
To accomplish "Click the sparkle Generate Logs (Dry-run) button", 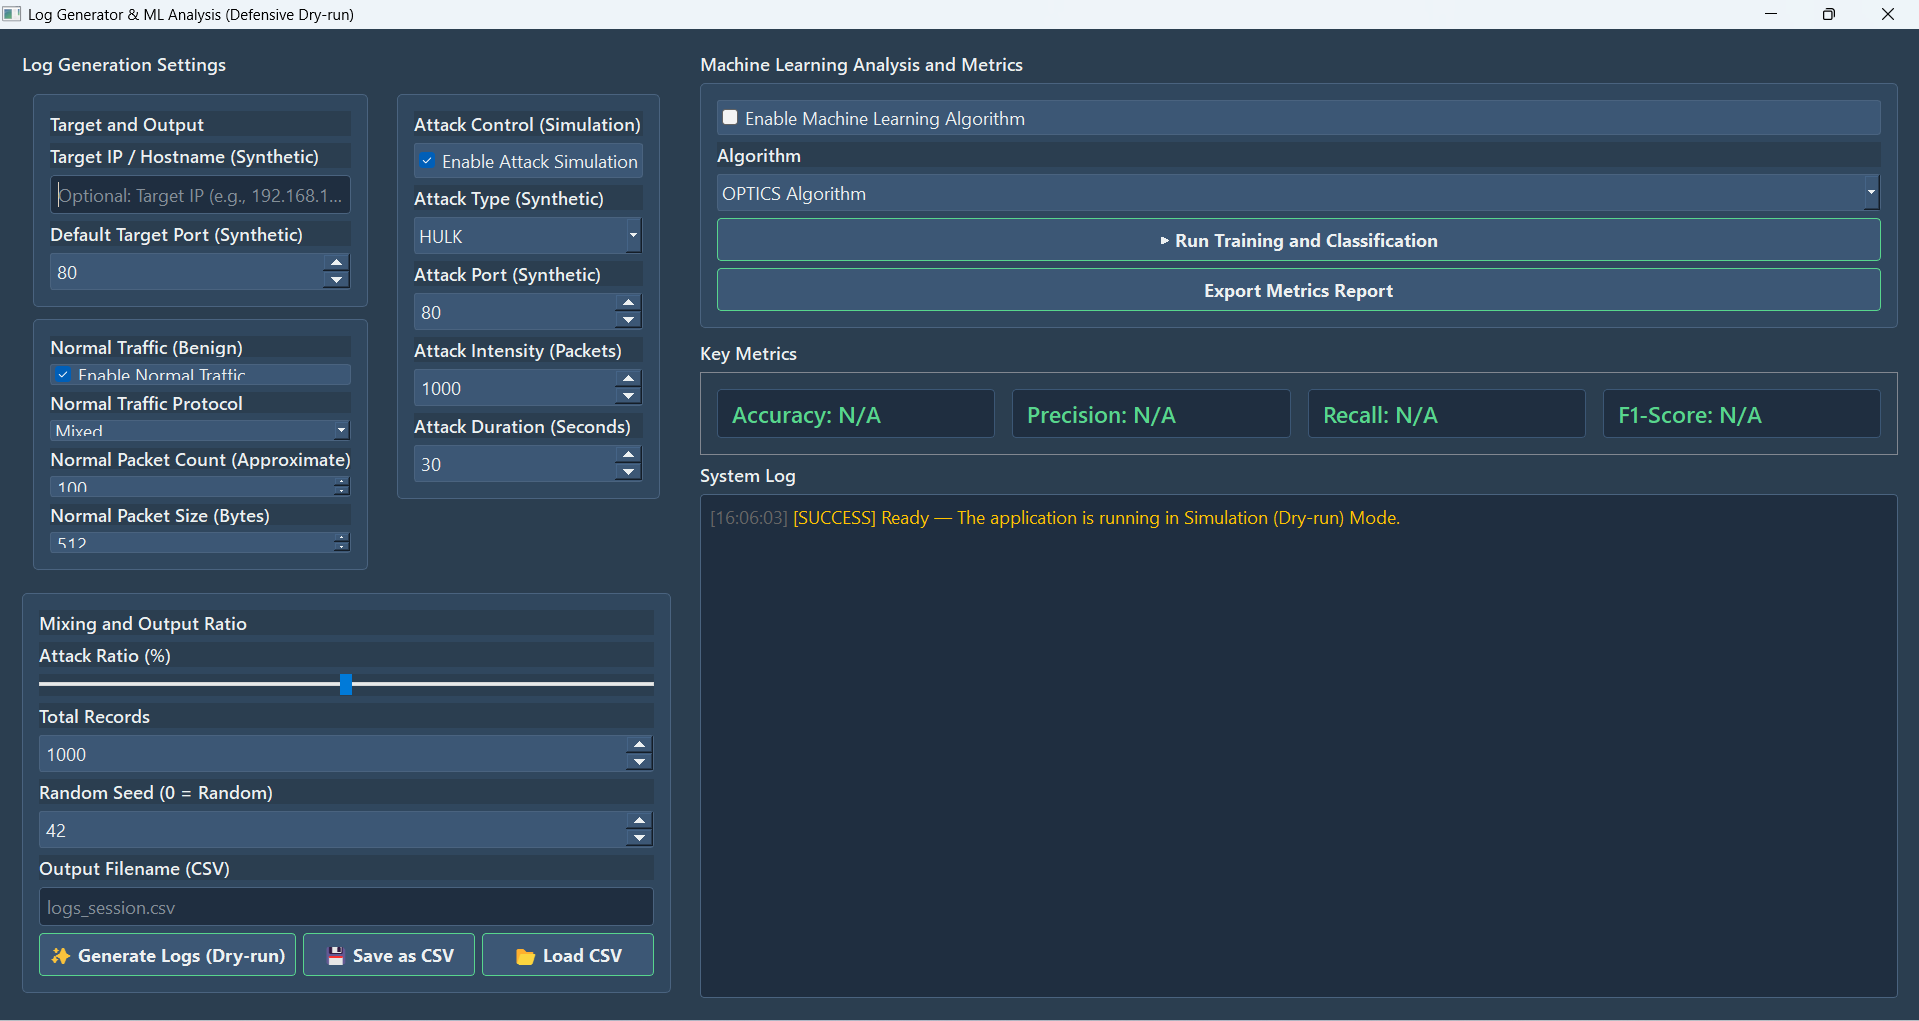I will pyautogui.click(x=167, y=955).
